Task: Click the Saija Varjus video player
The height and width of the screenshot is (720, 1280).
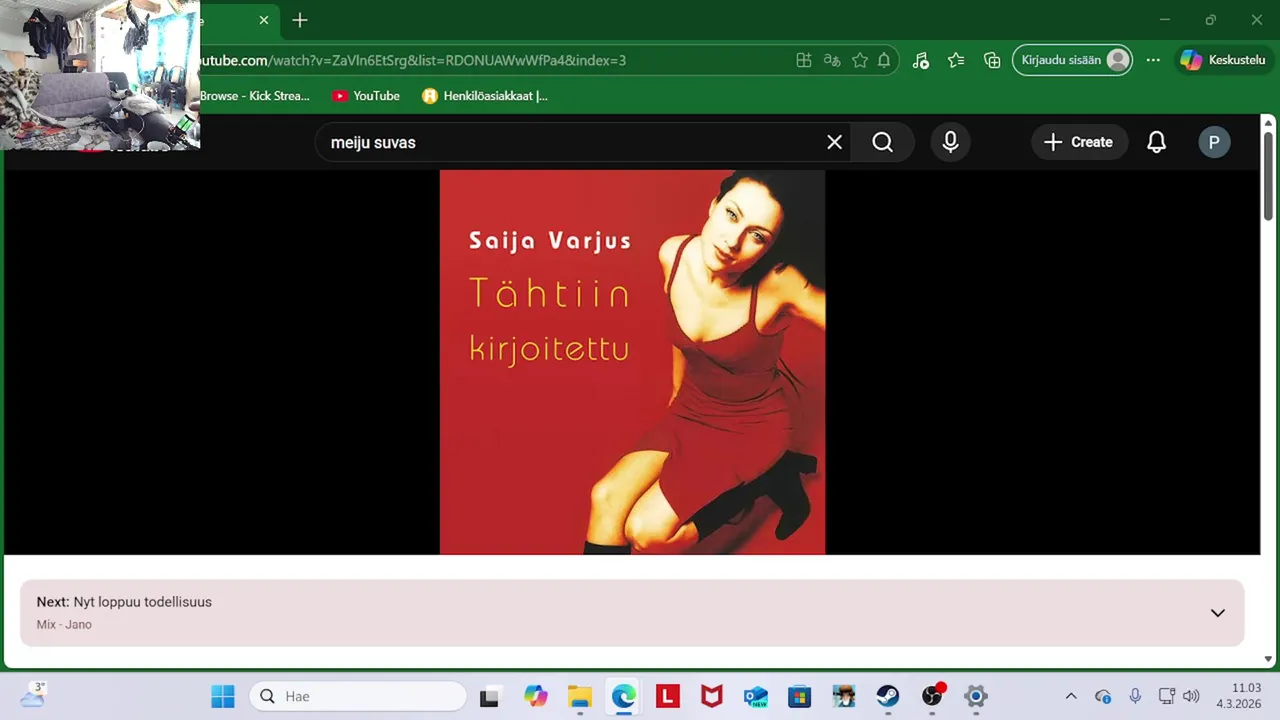Action: click(632, 362)
